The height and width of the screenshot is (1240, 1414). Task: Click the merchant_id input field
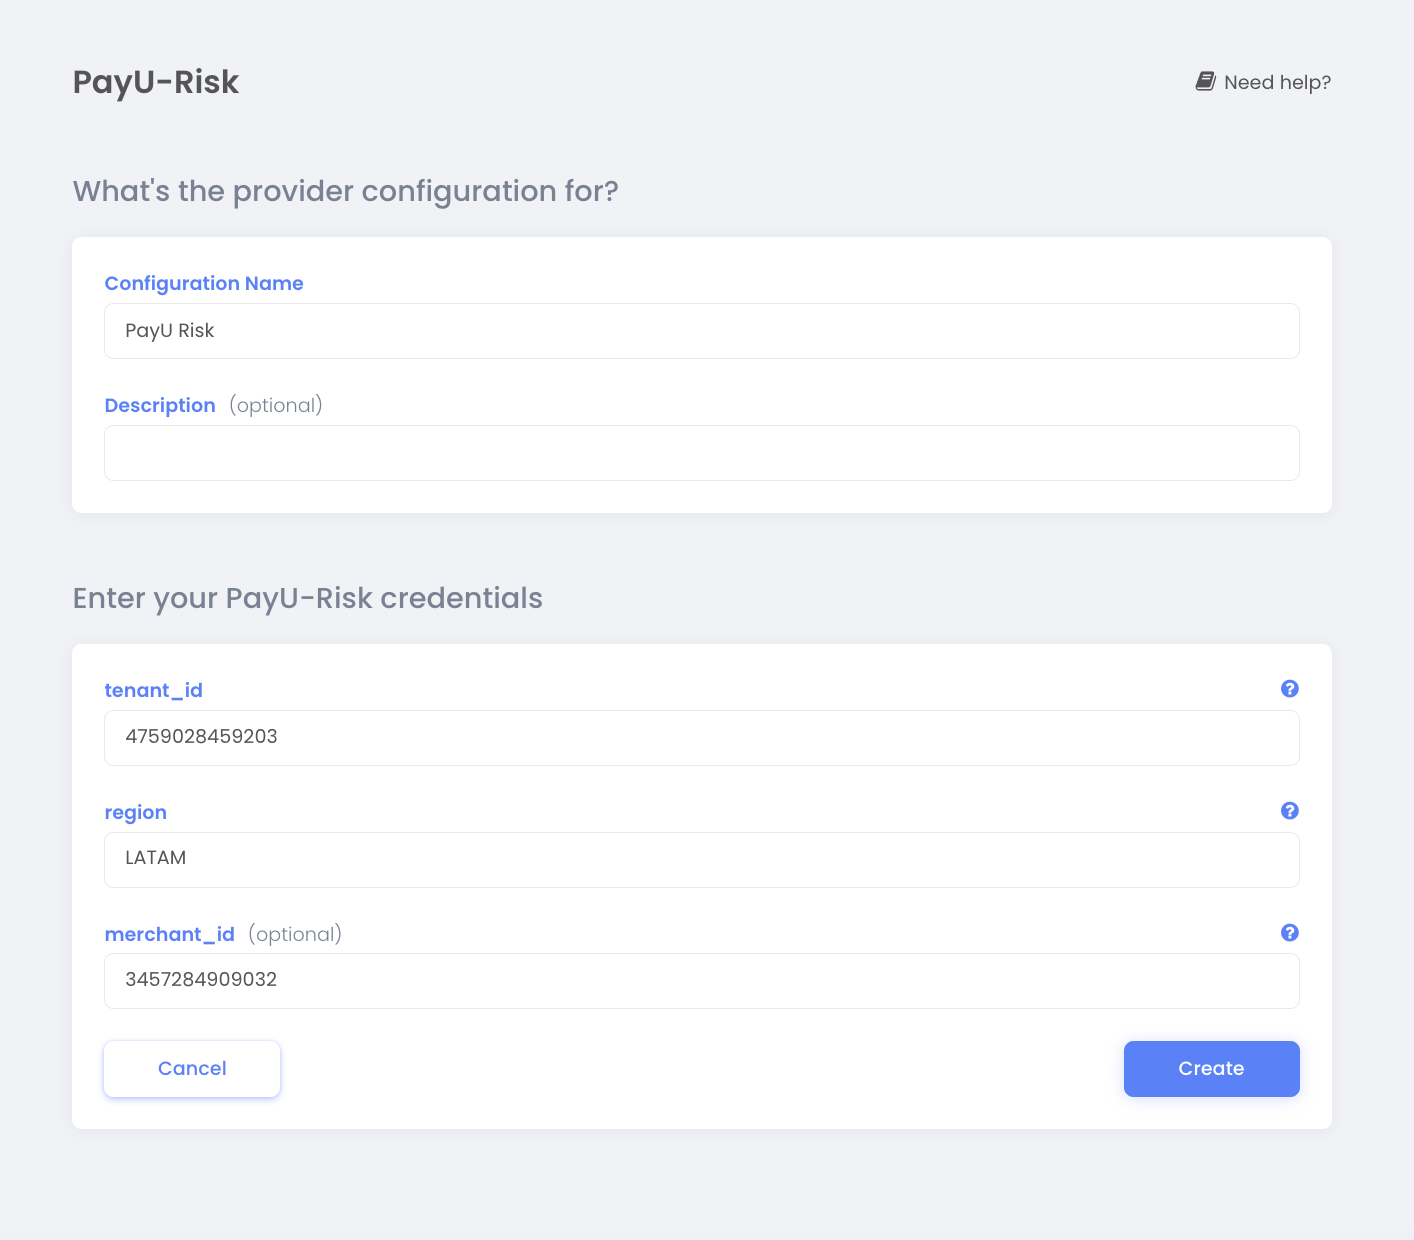[702, 981]
